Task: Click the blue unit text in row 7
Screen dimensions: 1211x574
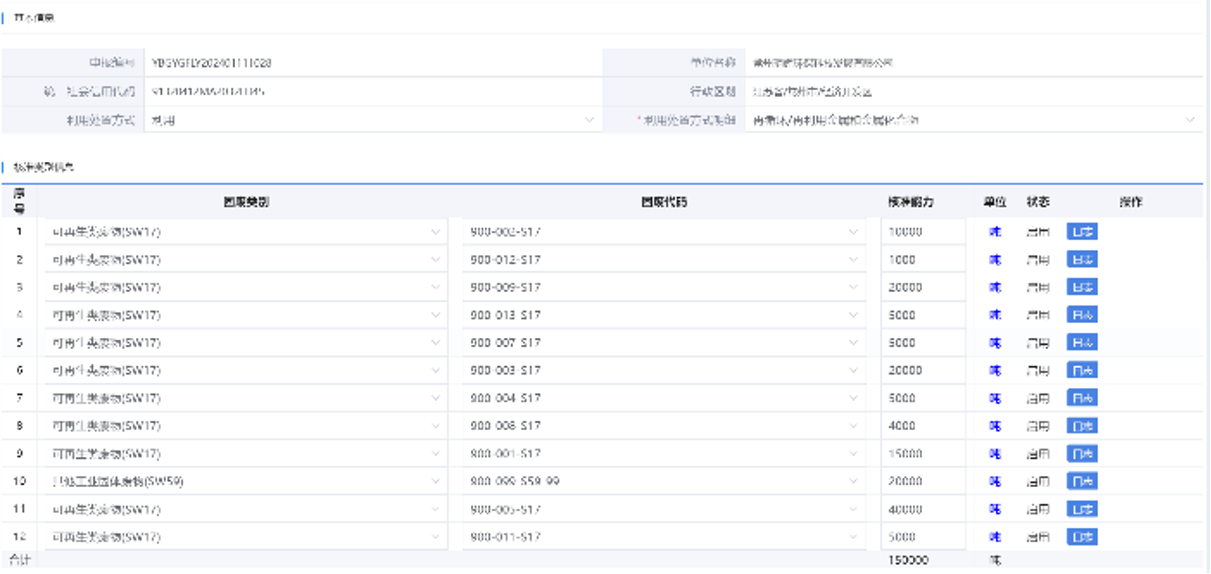Action: 994,399
